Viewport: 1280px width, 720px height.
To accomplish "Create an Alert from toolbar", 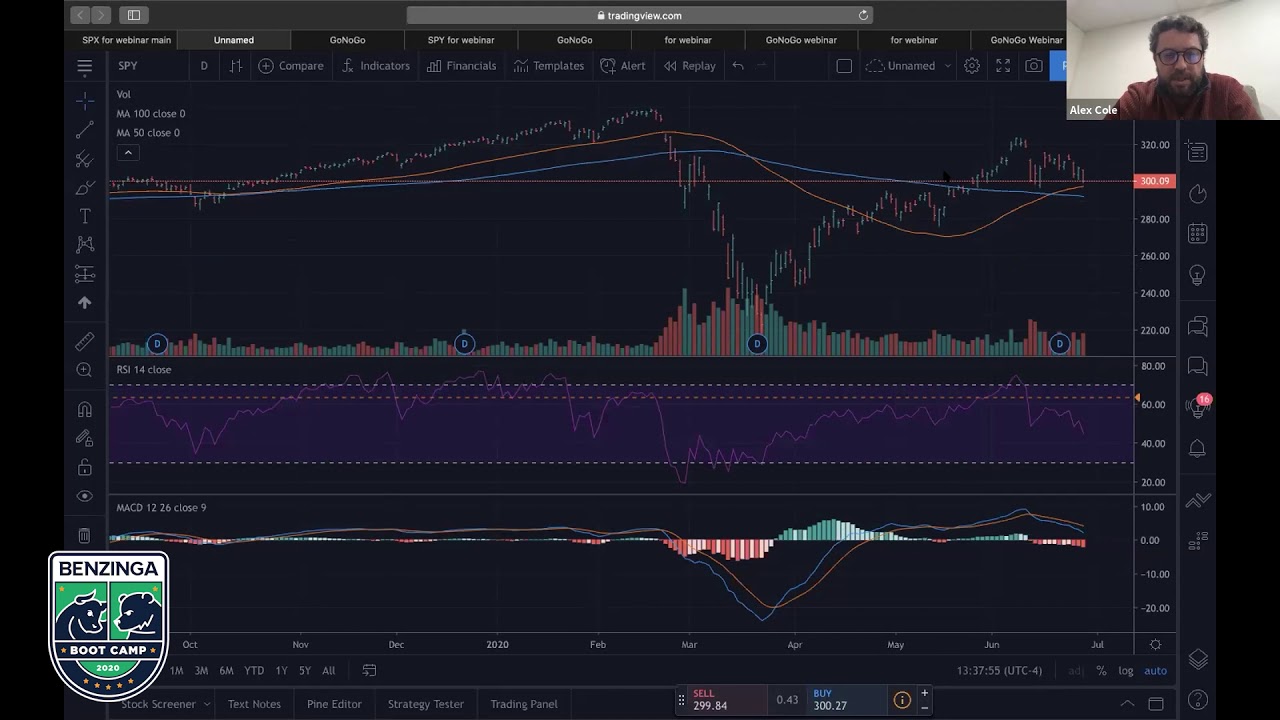I will pyautogui.click(x=623, y=66).
